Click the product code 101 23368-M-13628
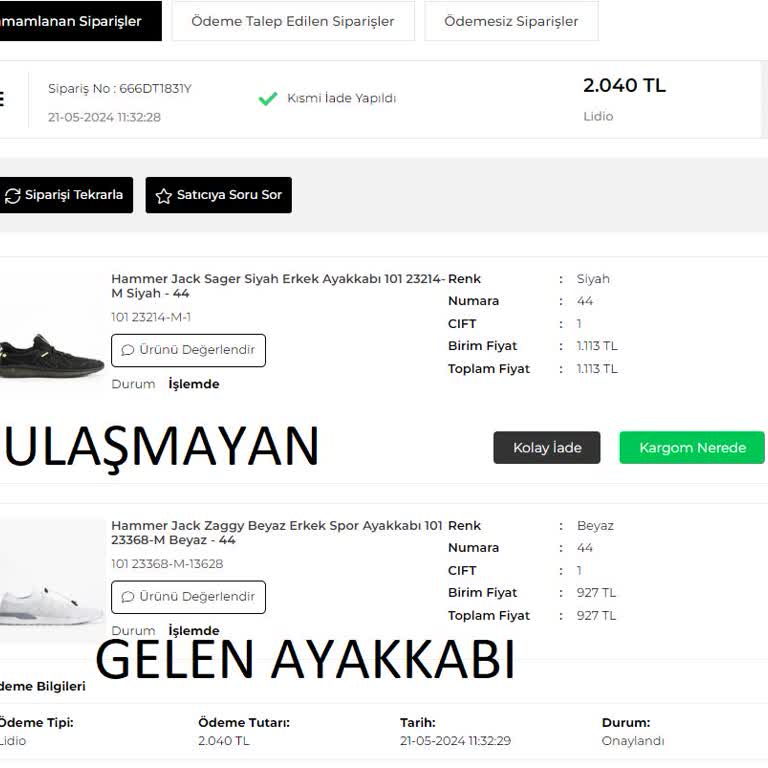This screenshot has width=768, height=768. [x=167, y=564]
